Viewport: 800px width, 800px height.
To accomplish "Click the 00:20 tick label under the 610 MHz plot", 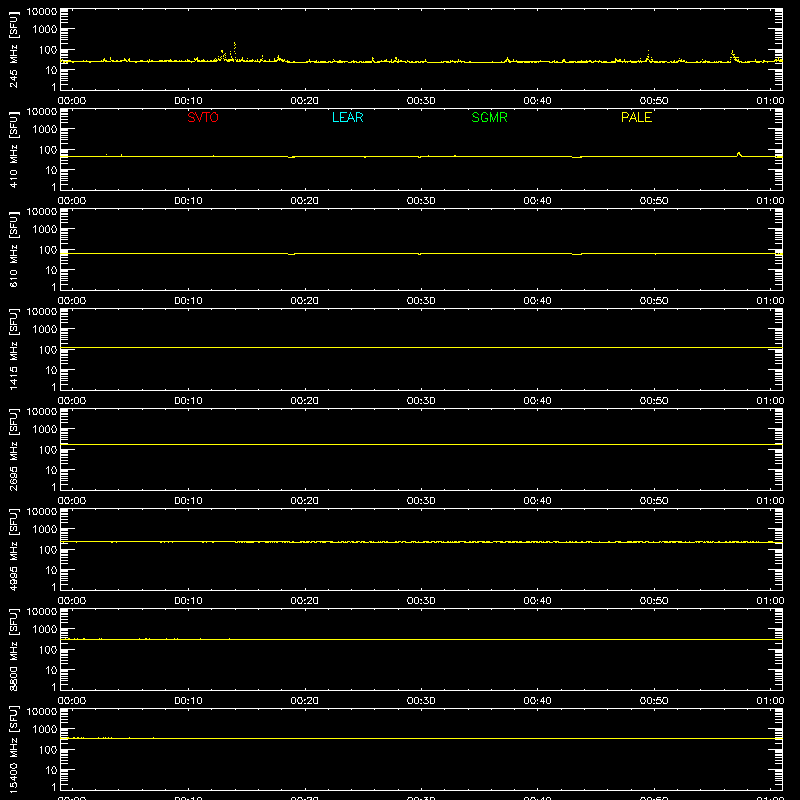I will pyautogui.click(x=305, y=301).
